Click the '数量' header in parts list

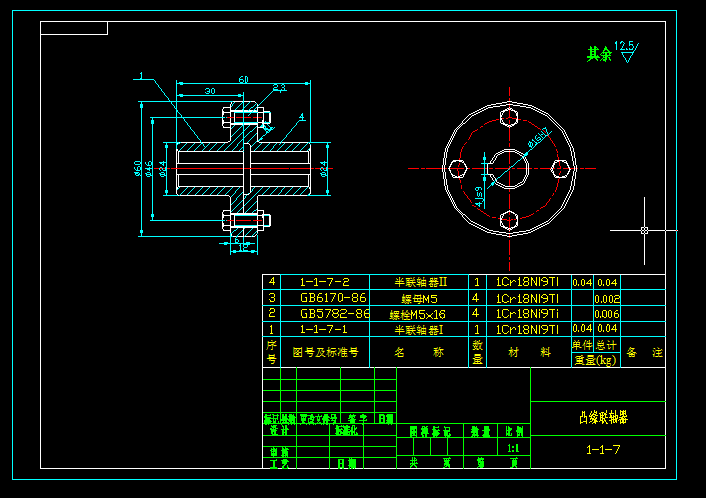point(477,352)
